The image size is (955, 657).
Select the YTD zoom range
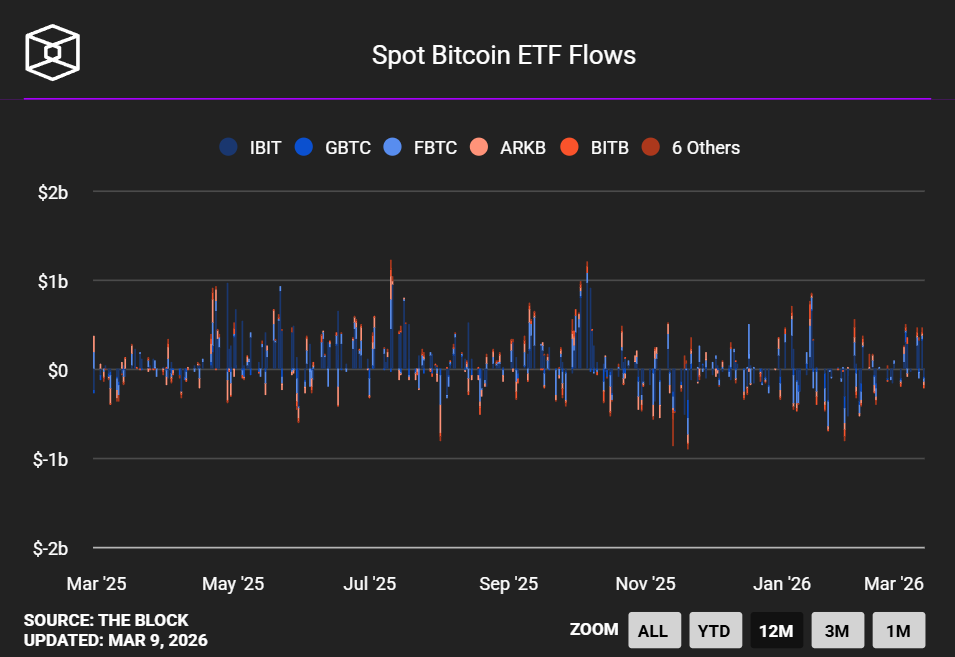point(715,630)
